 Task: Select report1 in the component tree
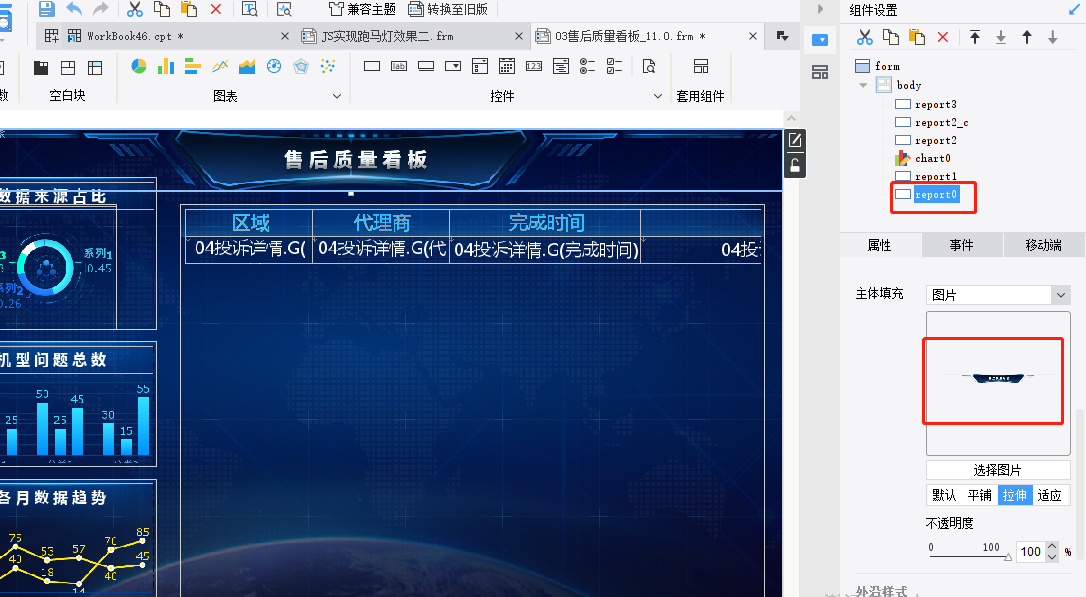tap(935, 177)
